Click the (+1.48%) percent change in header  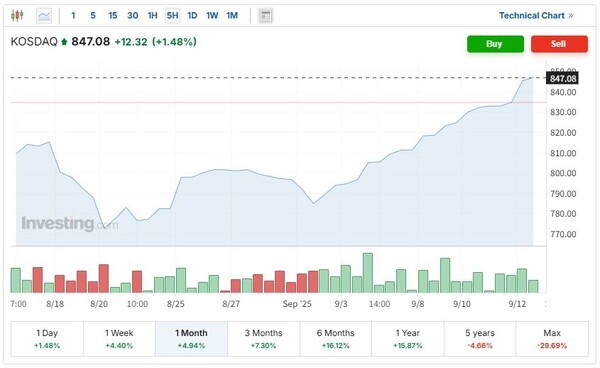[x=174, y=42]
